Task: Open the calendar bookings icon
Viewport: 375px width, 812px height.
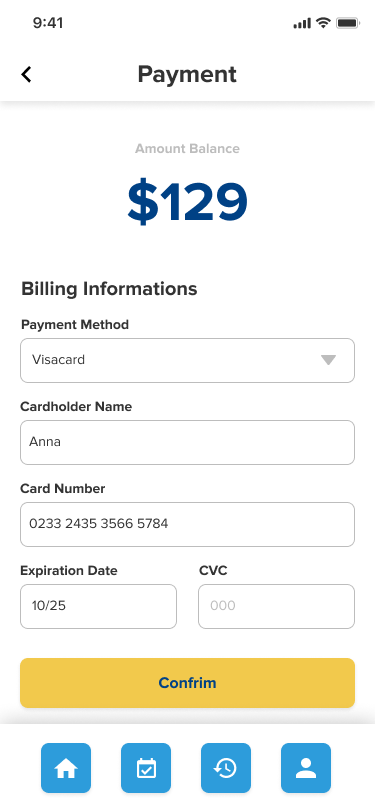Action: [146, 768]
